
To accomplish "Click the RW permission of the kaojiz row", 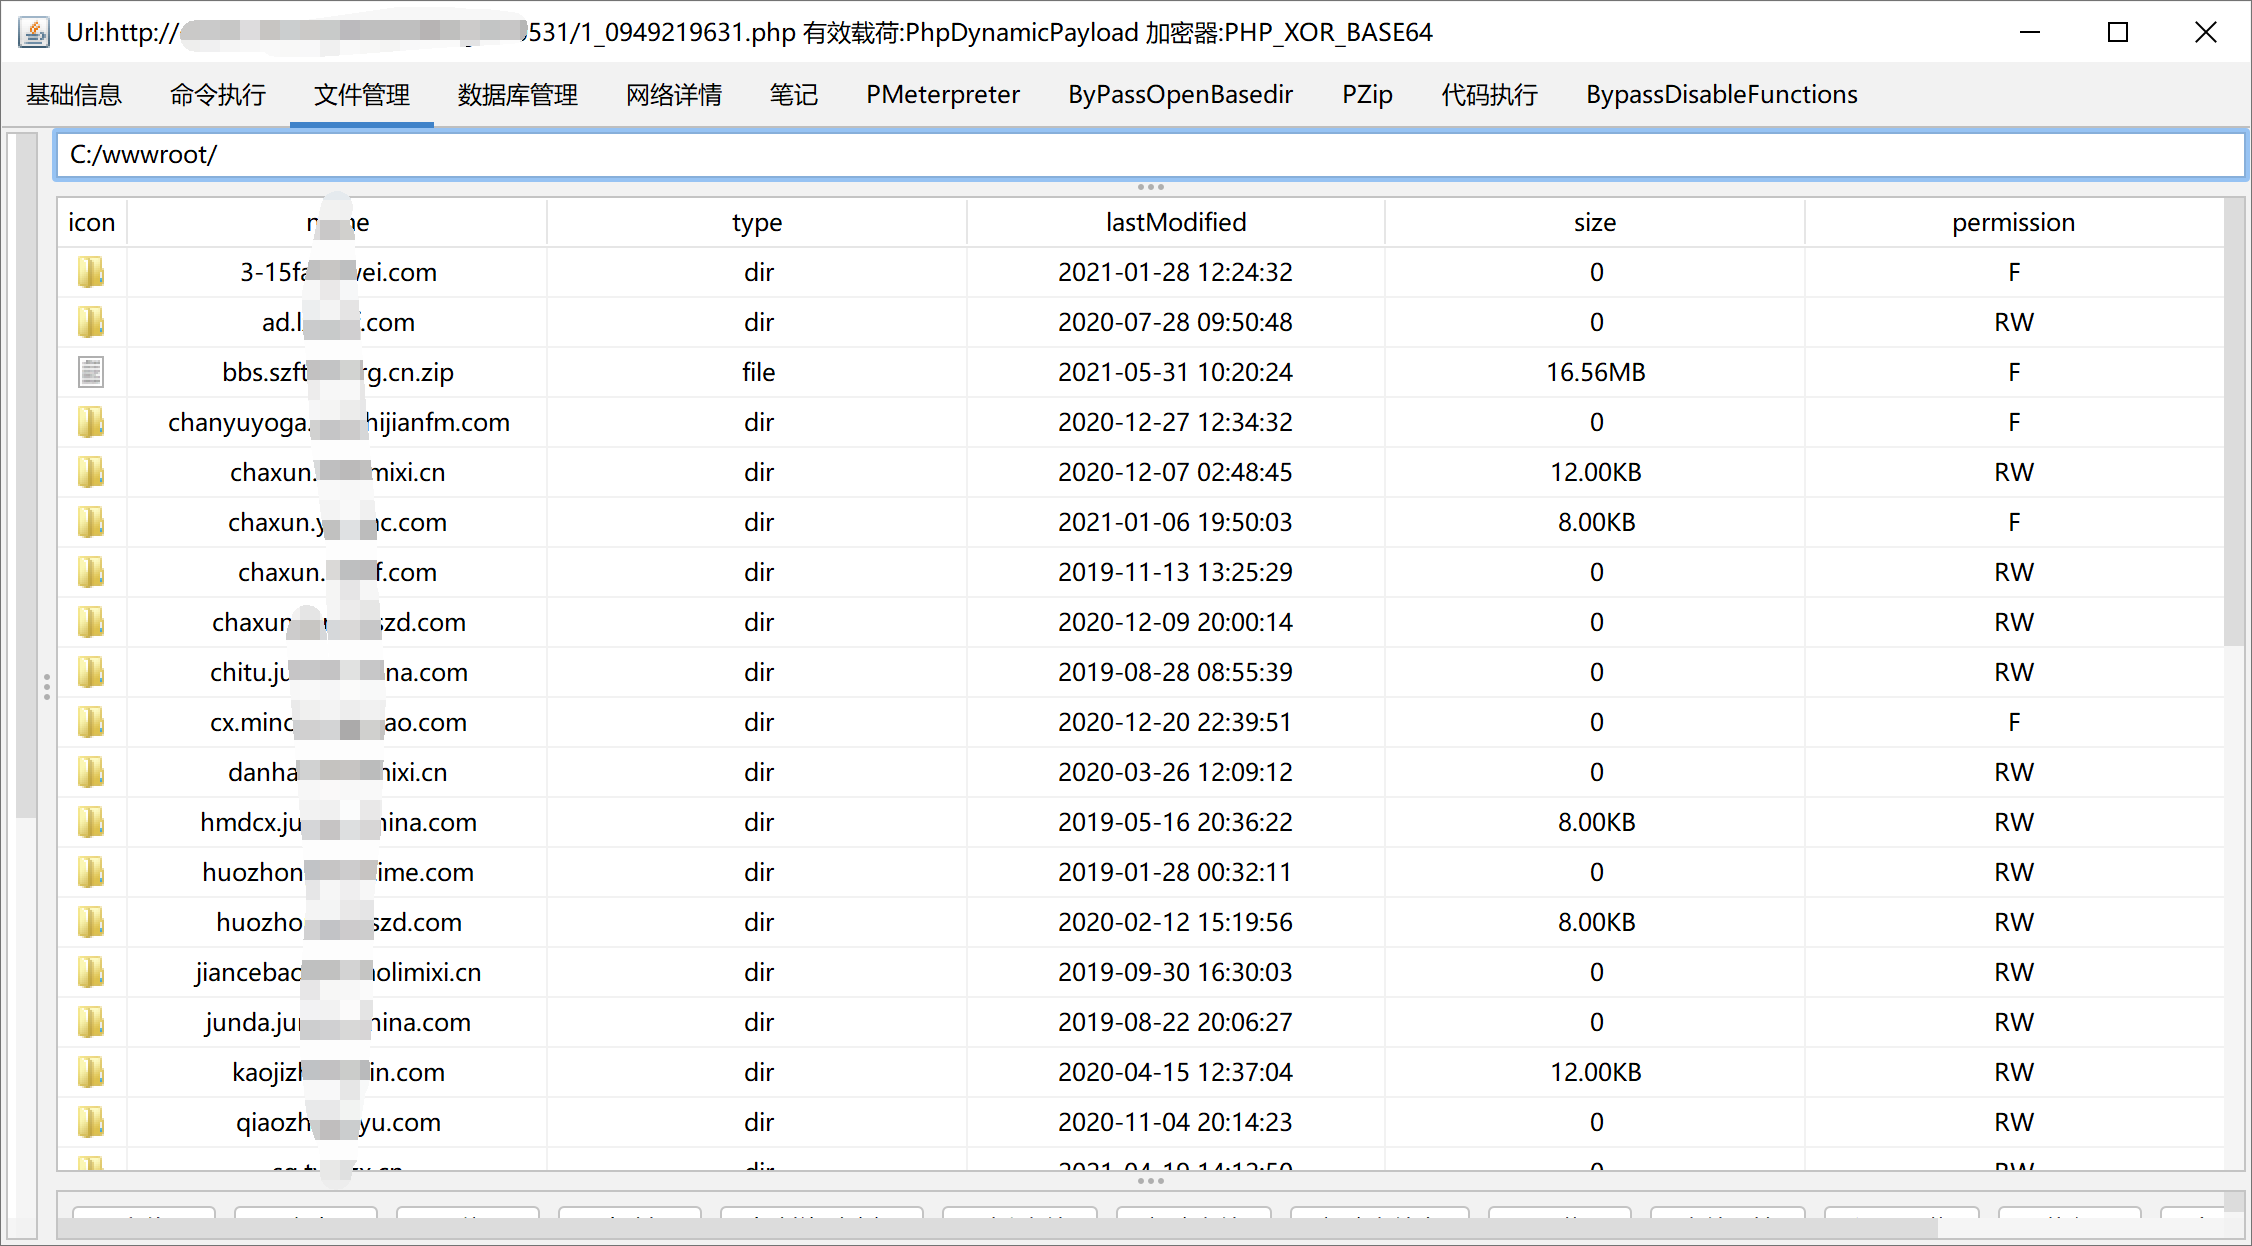I will pos(2014,1072).
